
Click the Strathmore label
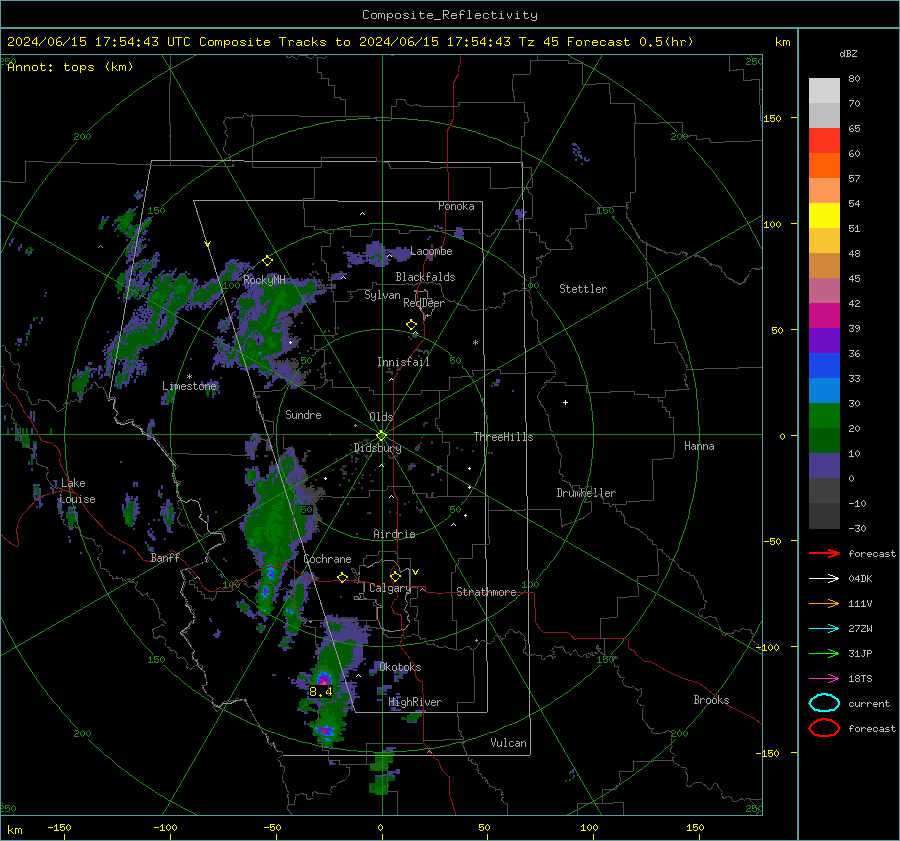pos(486,592)
